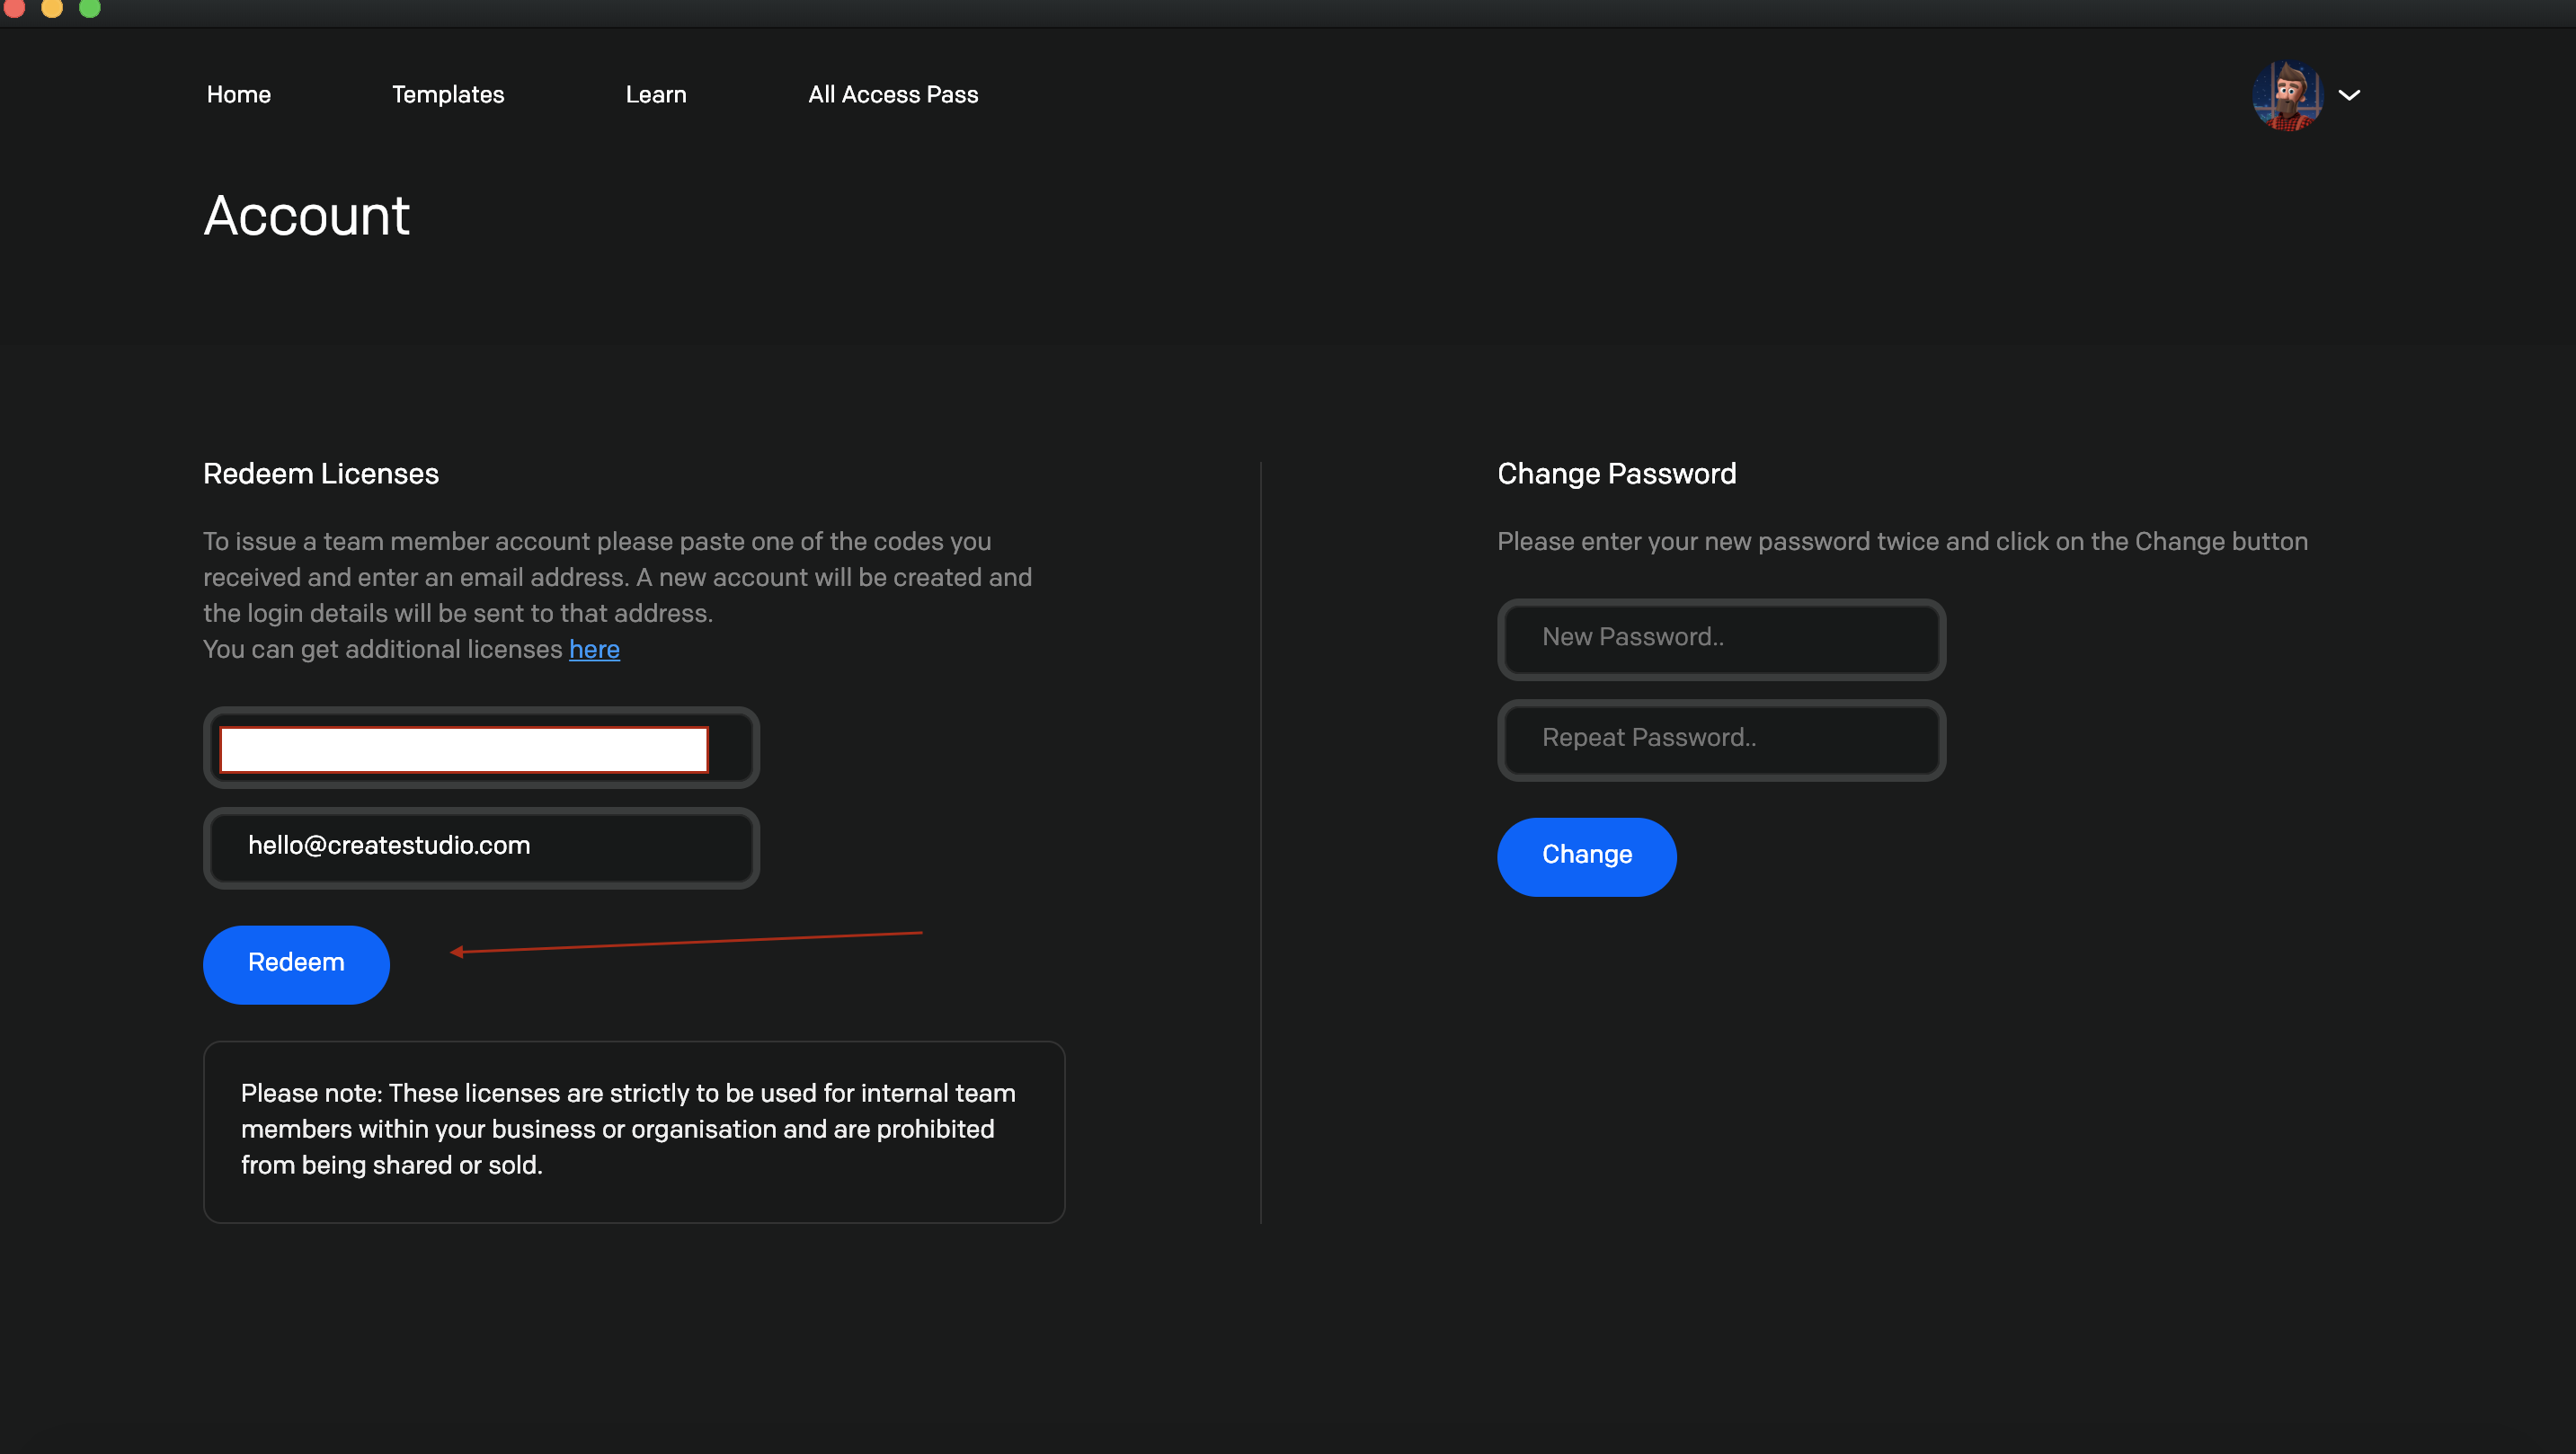Screen dimensions: 2576x1454
Task: Click the 'Please note' license restriction notice
Action: pos(633,1131)
